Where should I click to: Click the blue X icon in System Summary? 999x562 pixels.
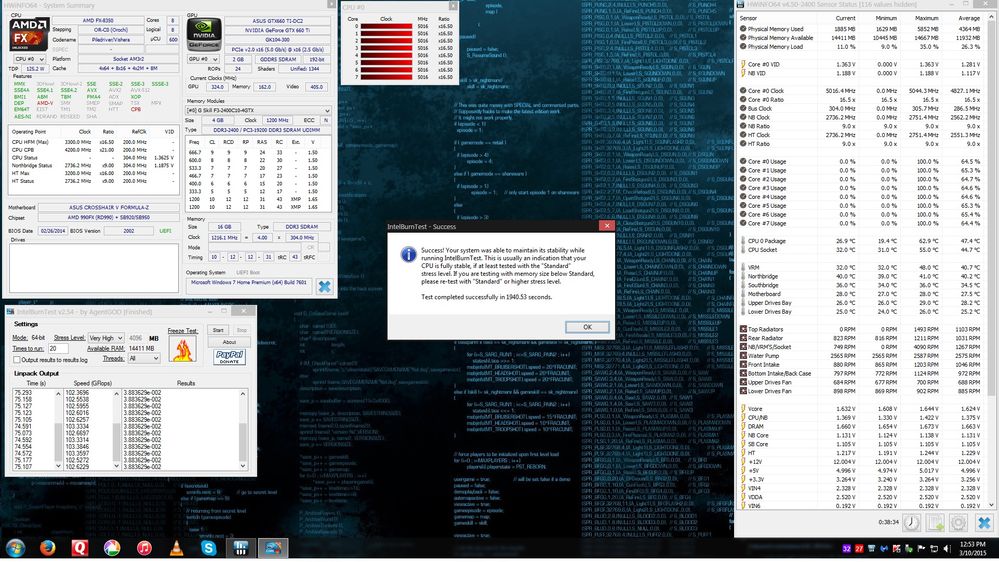point(324,286)
